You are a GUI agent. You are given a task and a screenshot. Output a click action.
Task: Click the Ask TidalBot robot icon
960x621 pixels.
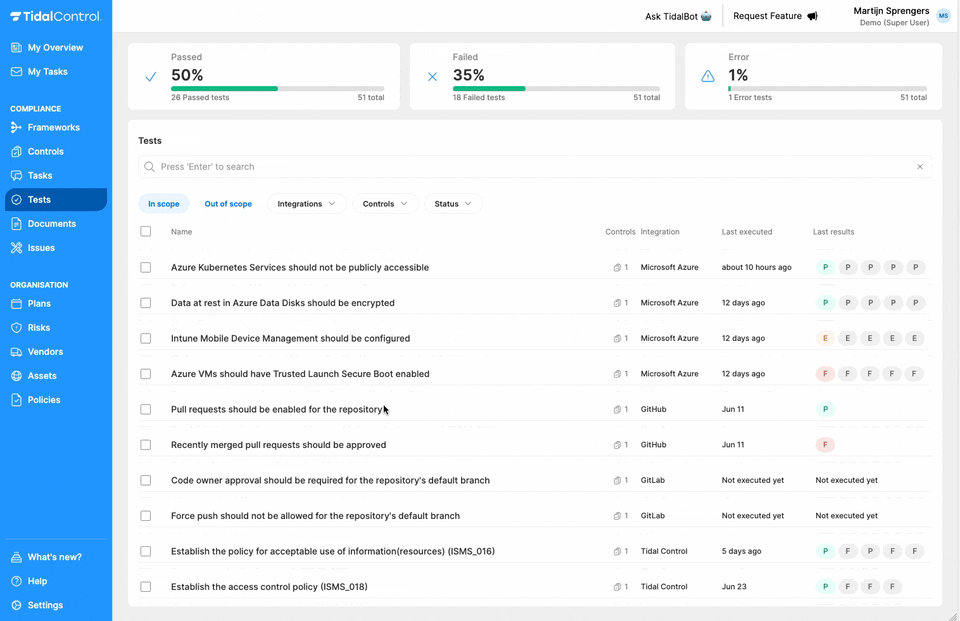click(x=707, y=16)
